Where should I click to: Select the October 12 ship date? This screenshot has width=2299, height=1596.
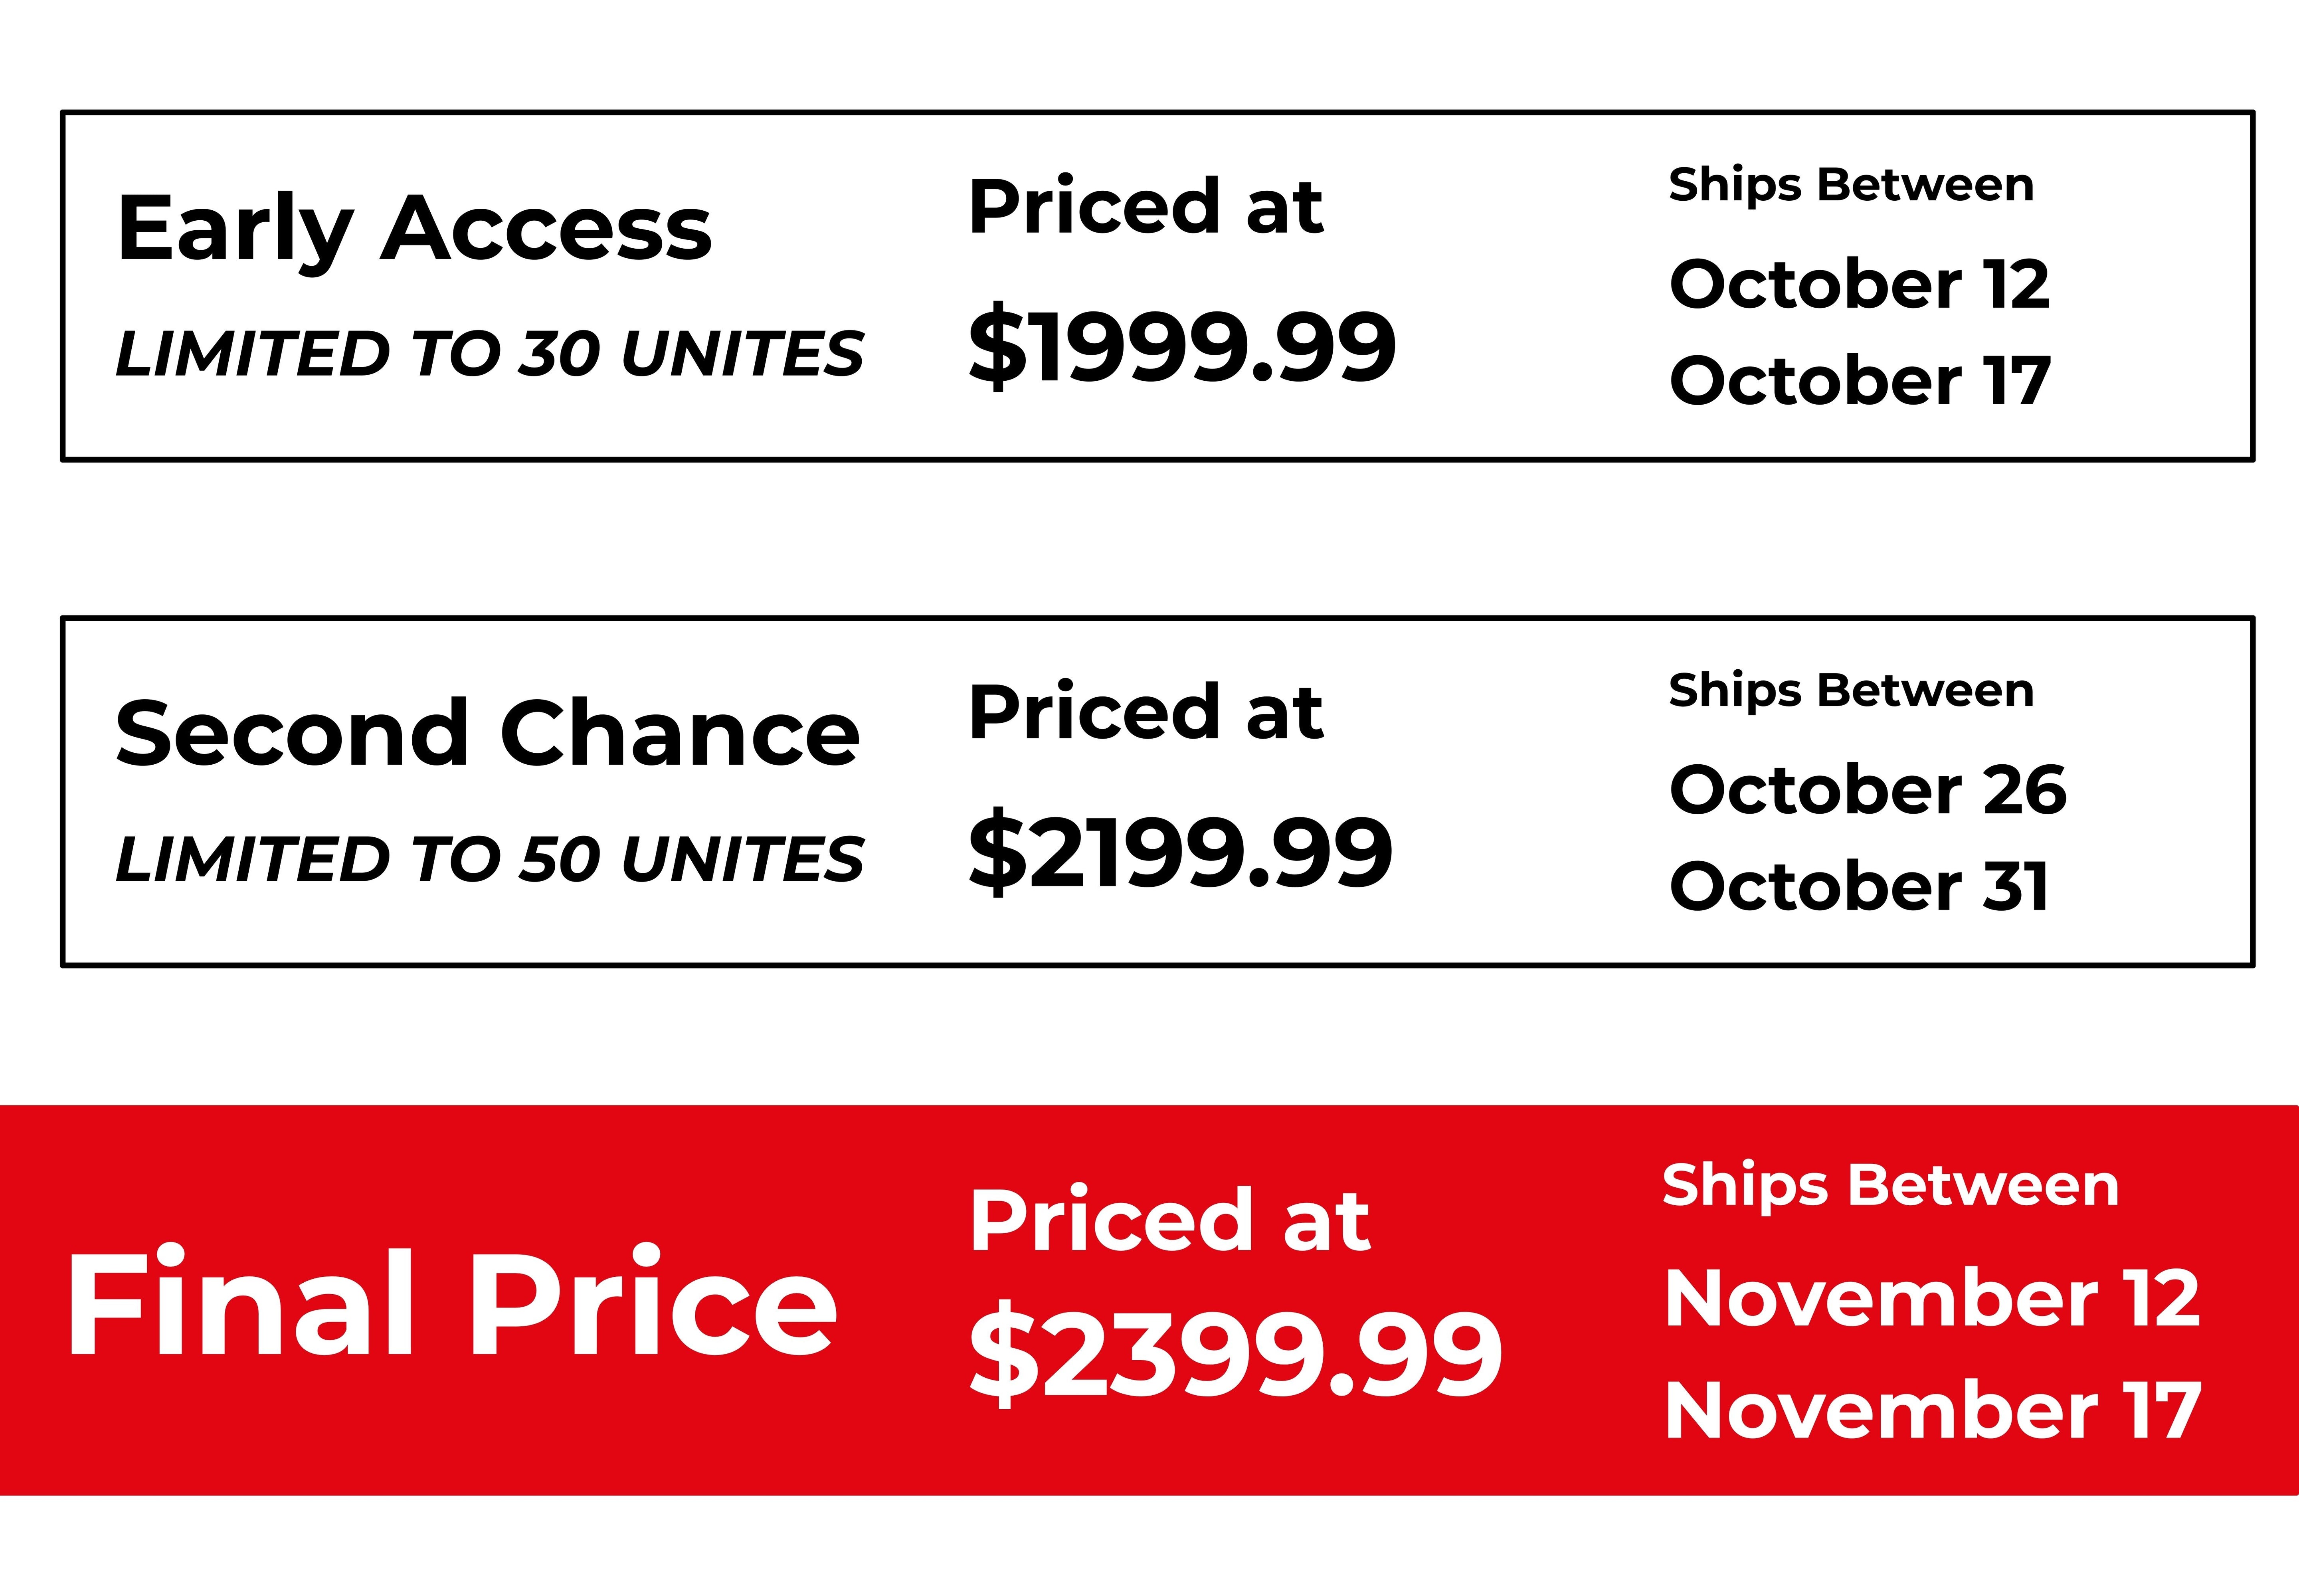coord(1859,284)
